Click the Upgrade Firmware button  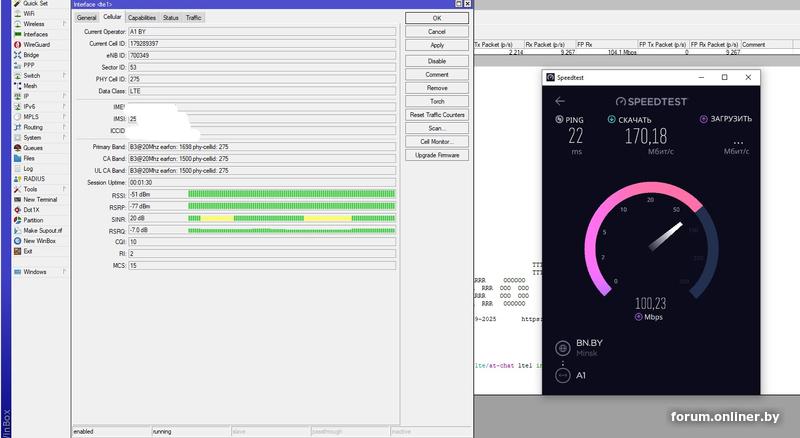pos(437,155)
